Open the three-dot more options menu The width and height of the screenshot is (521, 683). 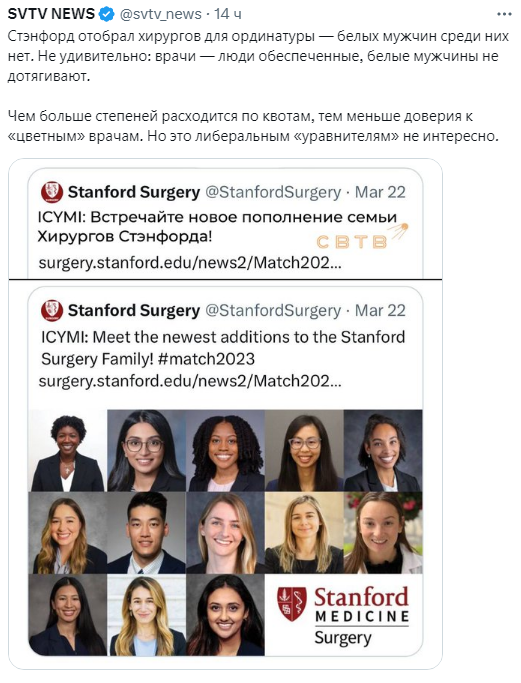pos(504,14)
